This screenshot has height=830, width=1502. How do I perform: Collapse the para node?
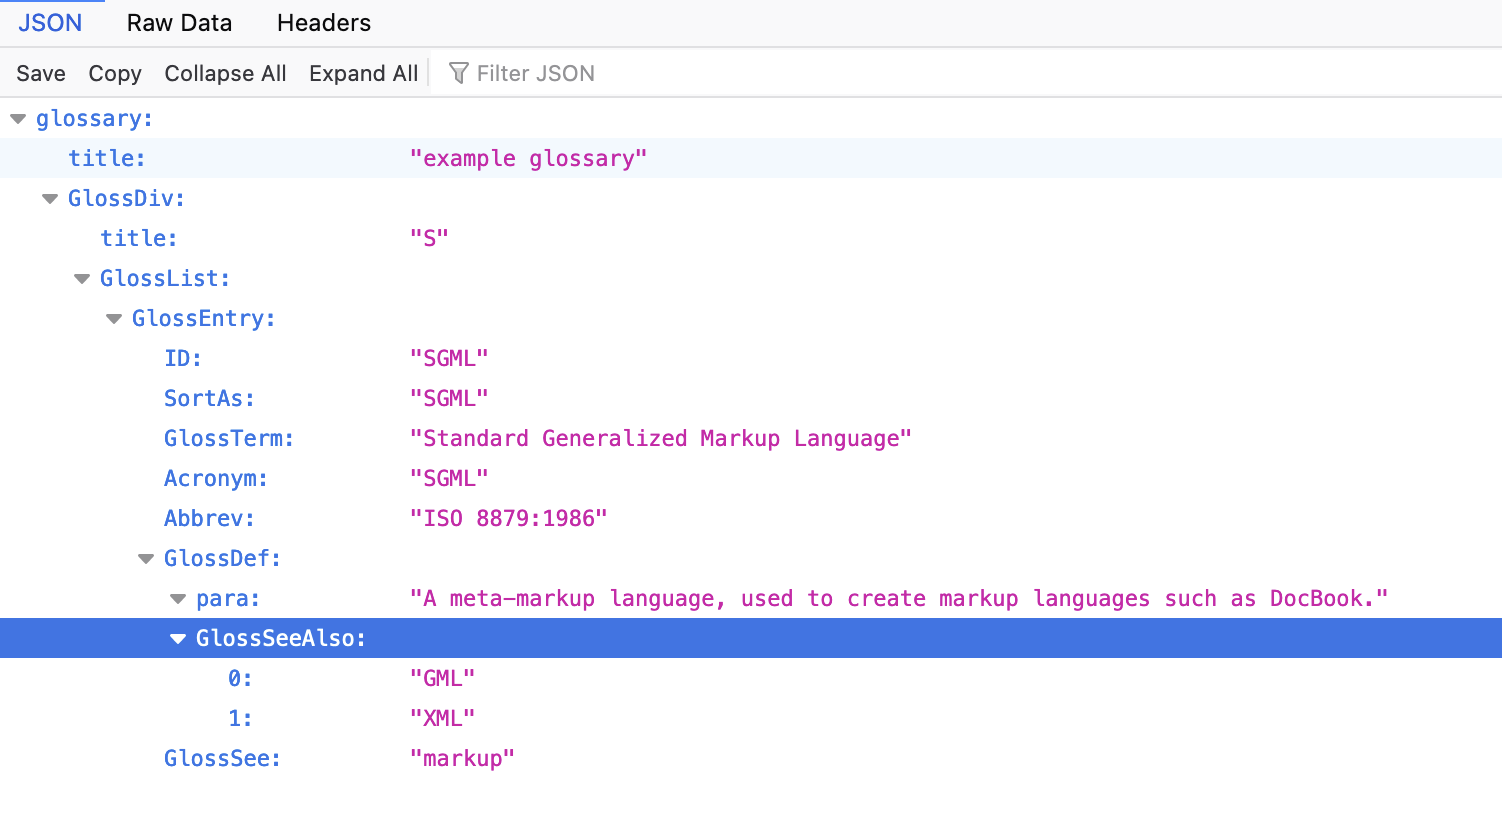pos(177,597)
